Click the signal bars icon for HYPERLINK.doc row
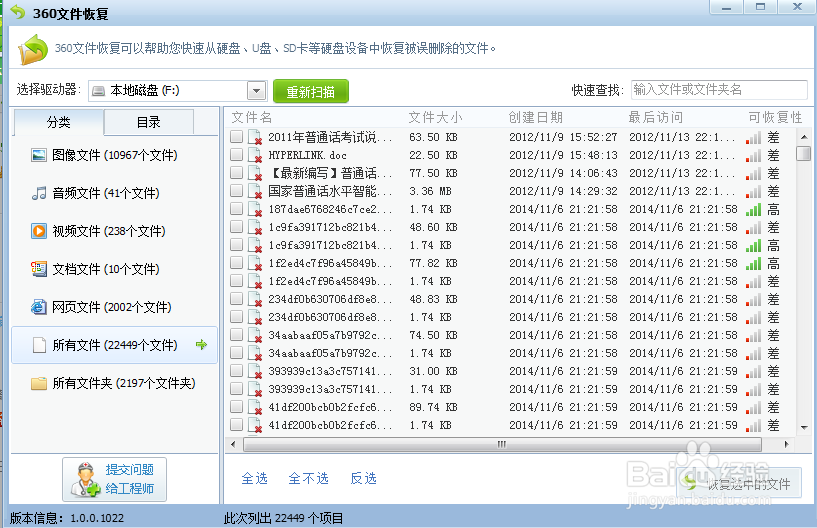The height and width of the screenshot is (528, 817). pos(753,155)
